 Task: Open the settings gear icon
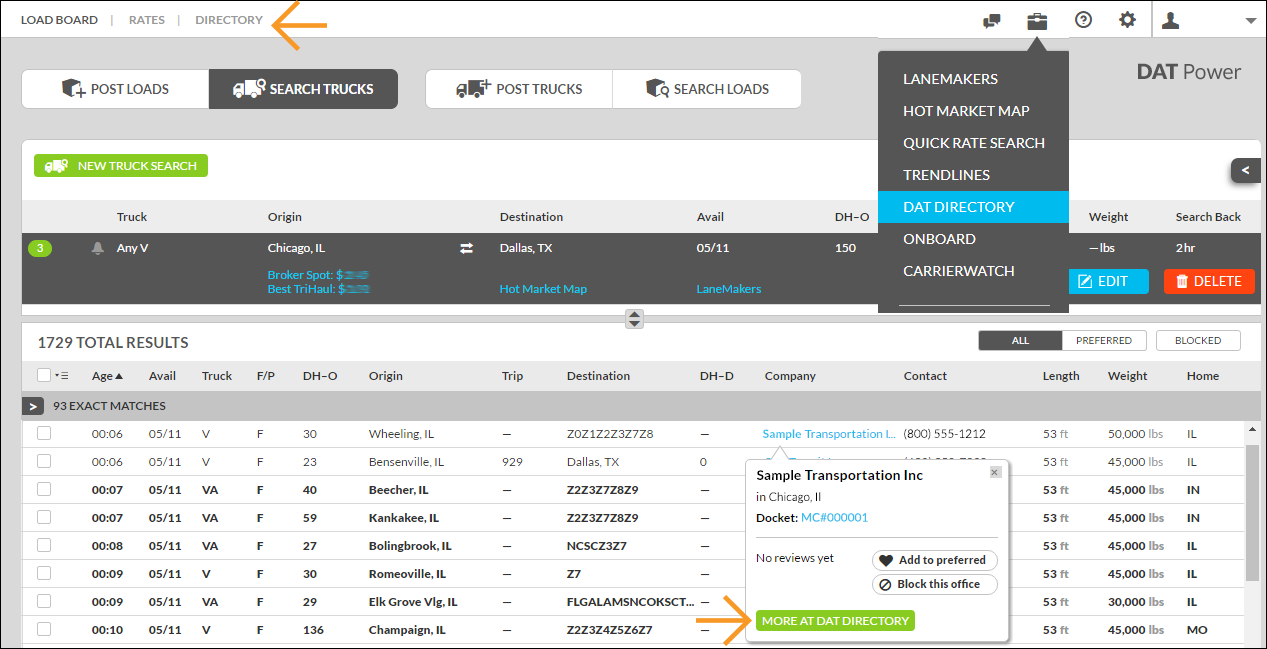click(1128, 20)
